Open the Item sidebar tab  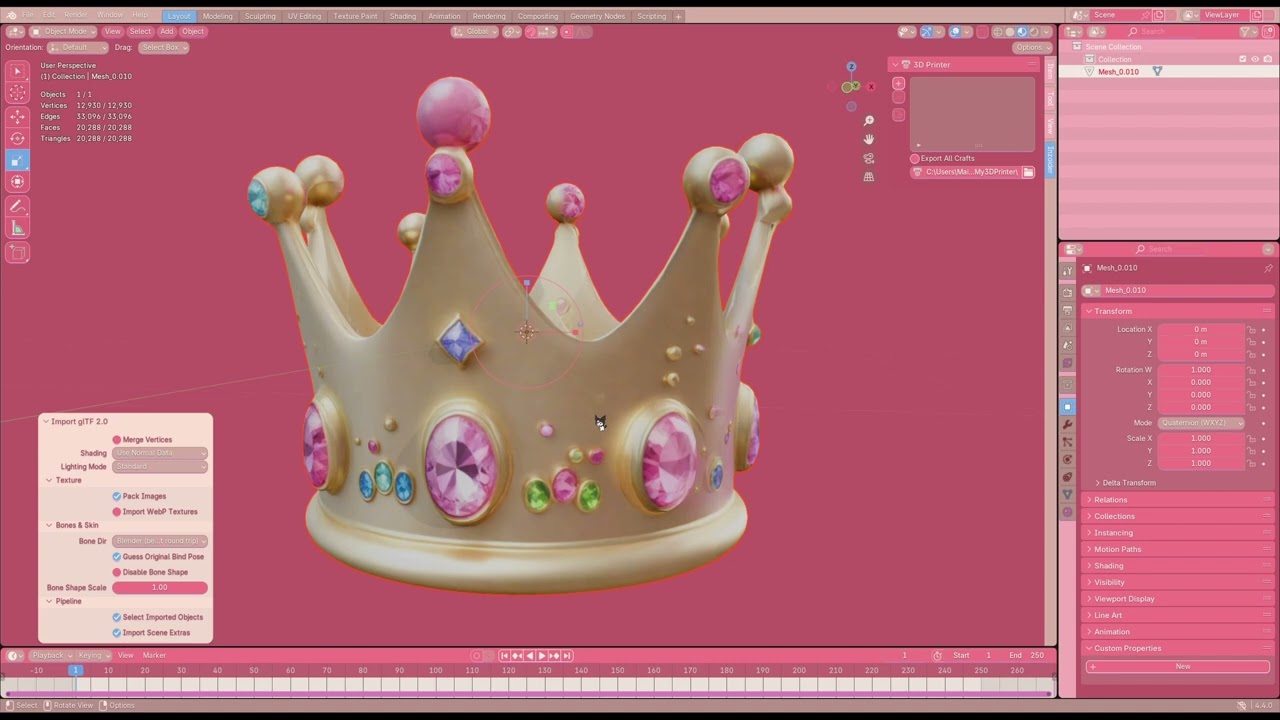click(1050, 70)
